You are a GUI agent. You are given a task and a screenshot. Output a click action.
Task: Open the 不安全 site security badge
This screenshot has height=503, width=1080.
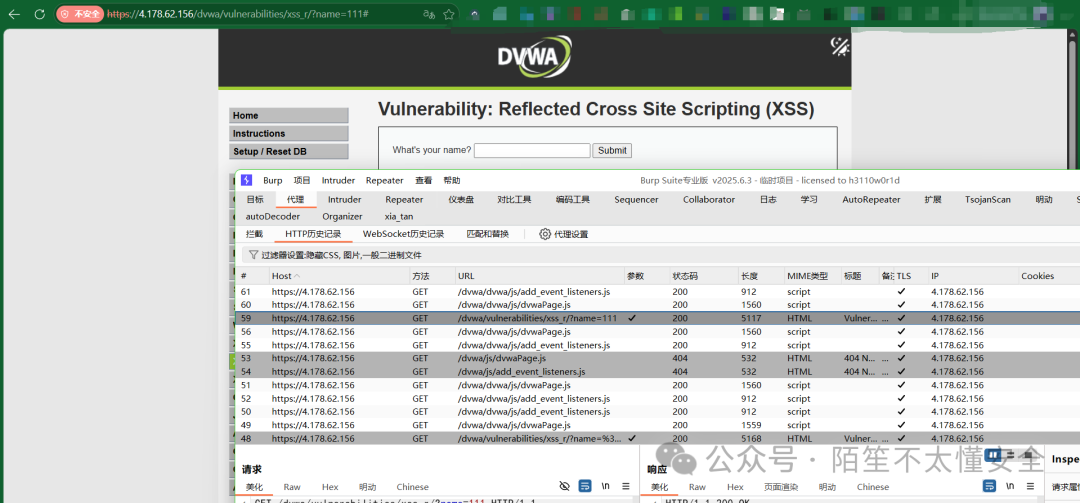79,14
